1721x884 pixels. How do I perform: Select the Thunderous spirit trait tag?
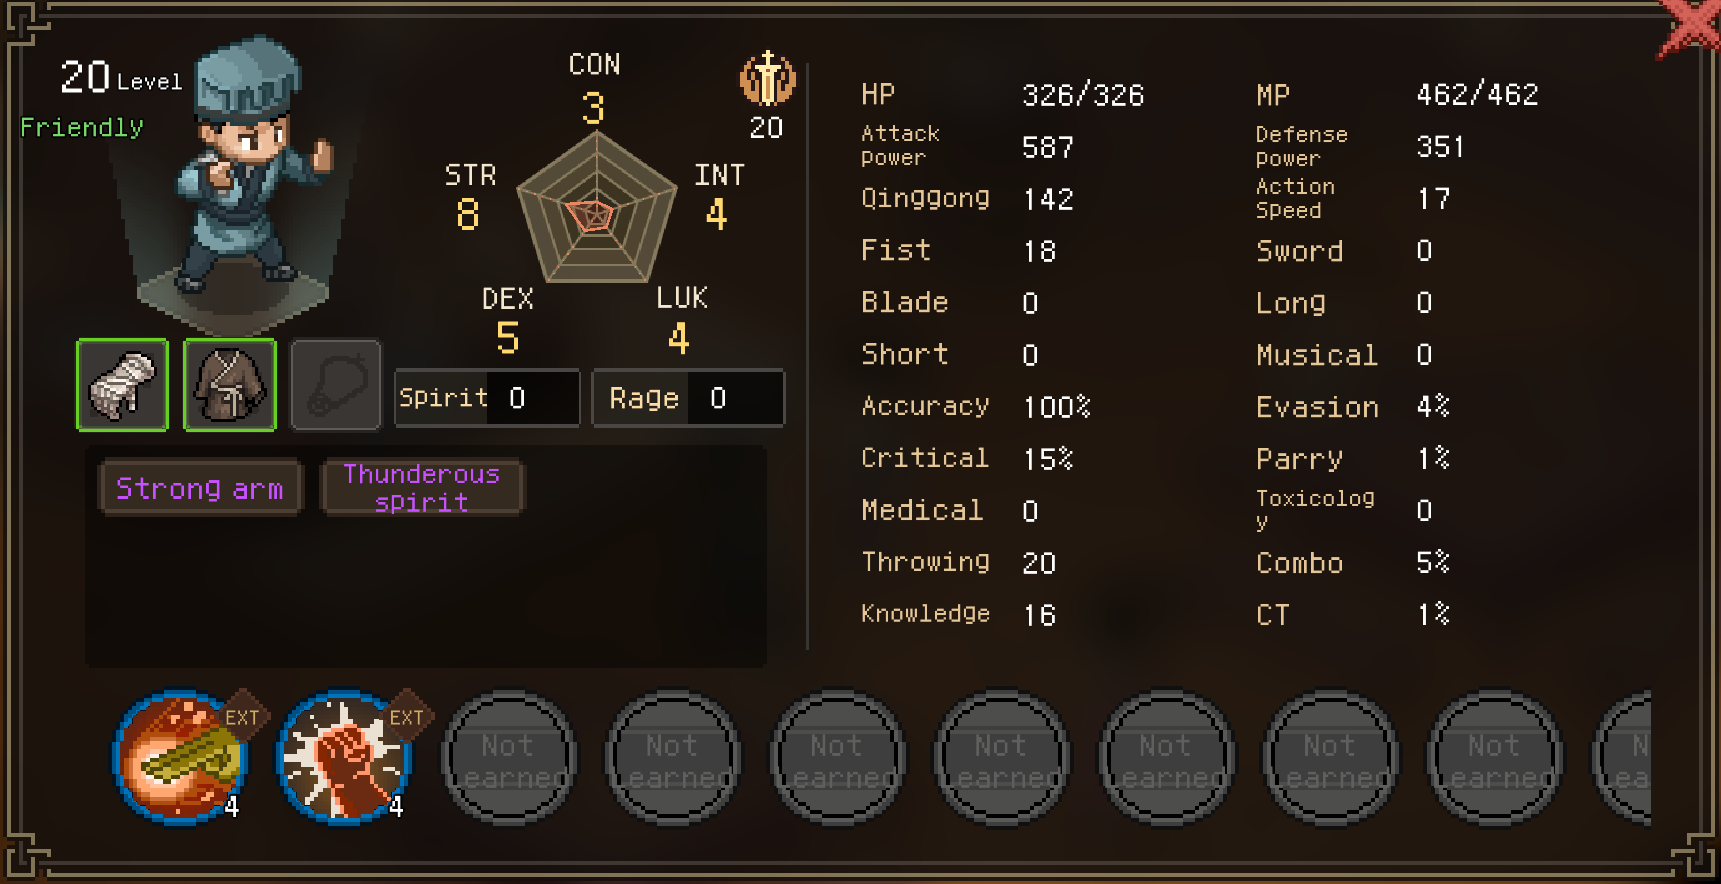[x=421, y=488]
